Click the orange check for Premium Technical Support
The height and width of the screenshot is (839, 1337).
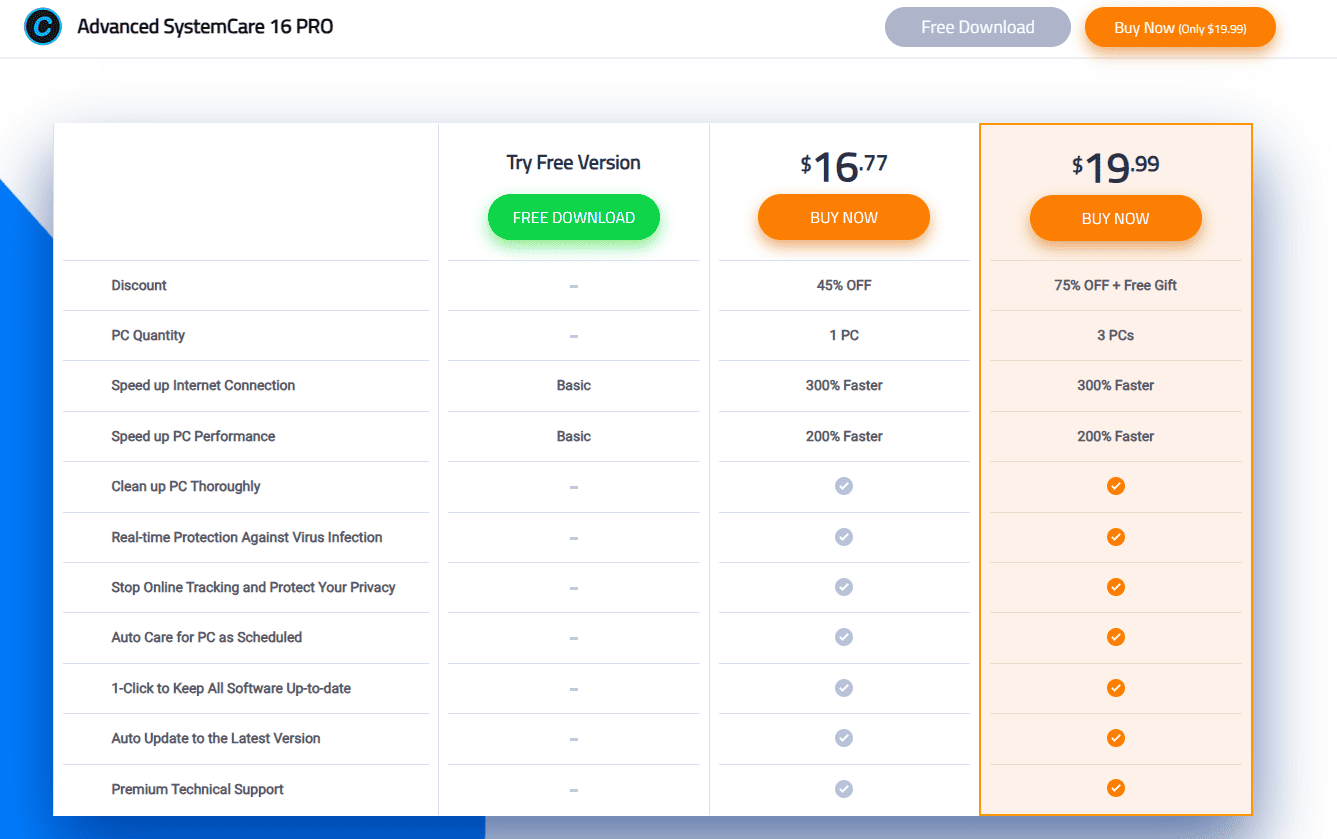1116,789
